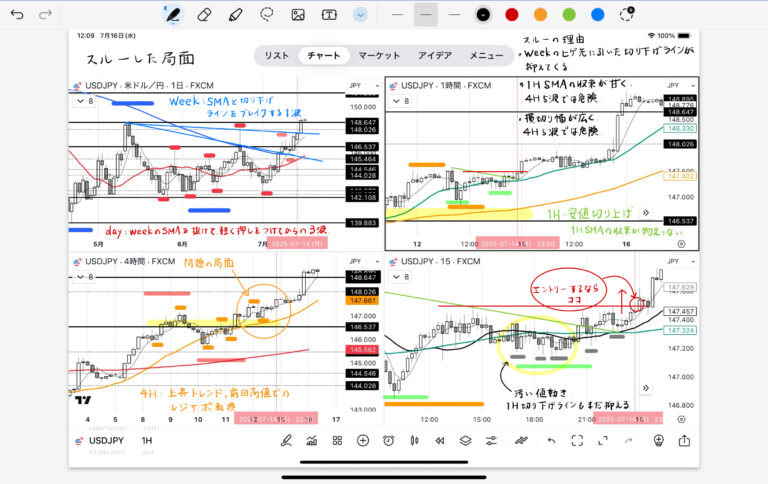The height and width of the screenshot is (484, 768).
Task: Jump to latest bar on 15 minute chart
Action: coord(646,388)
